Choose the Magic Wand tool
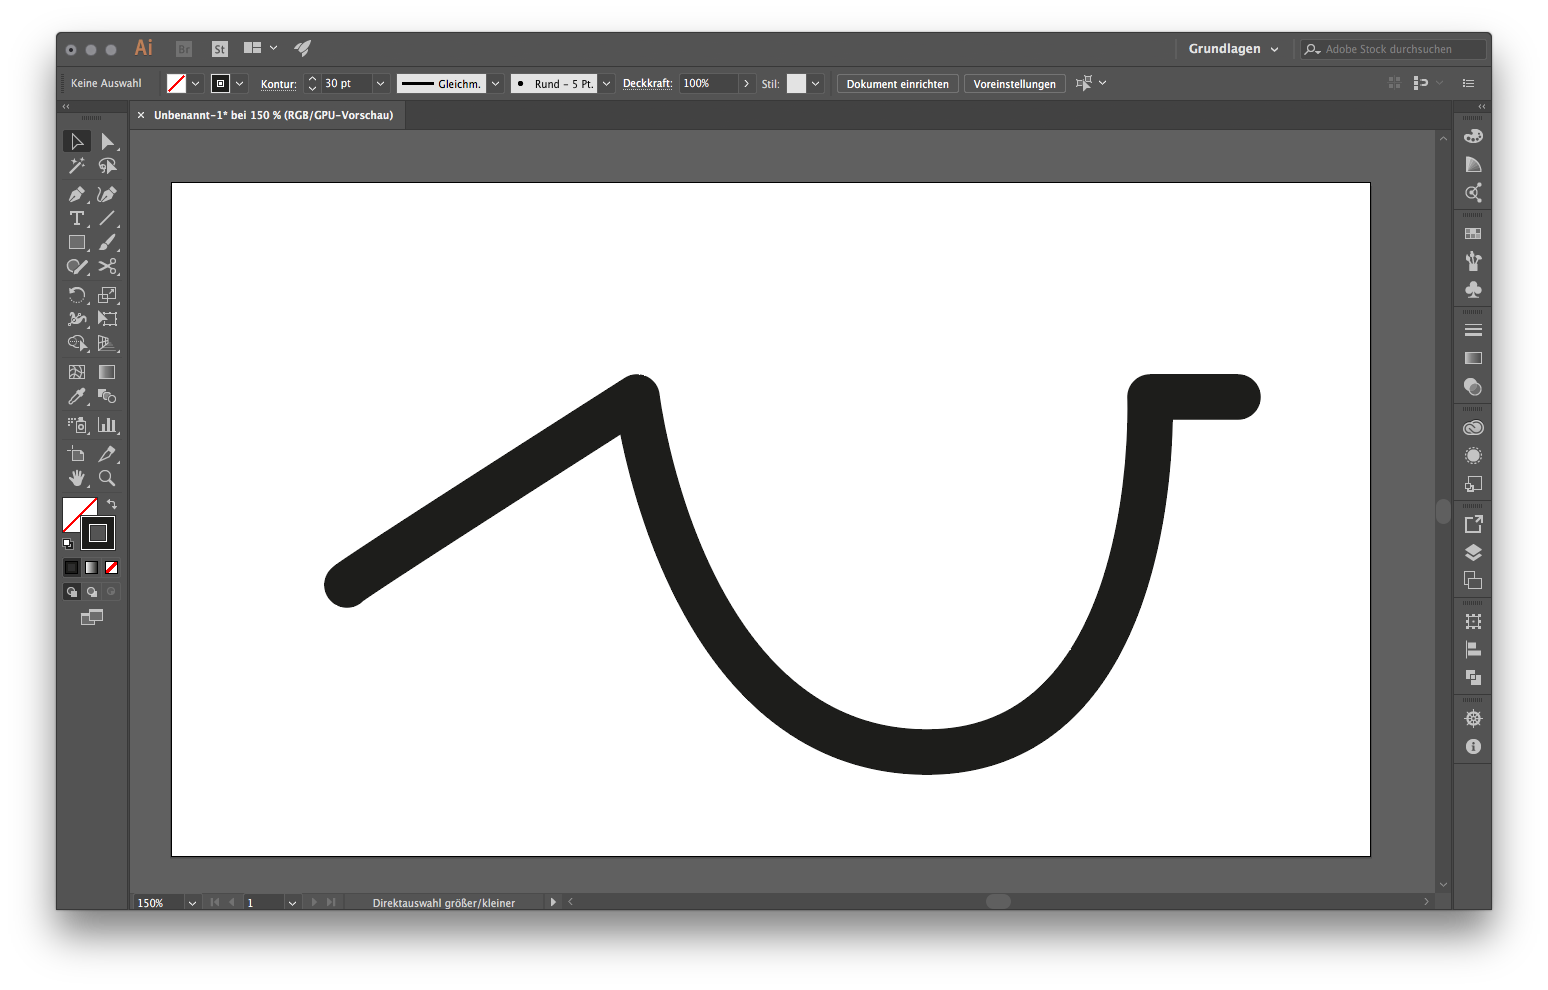Screen dimensions: 1548x990 pyautogui.click(x=77, y=166)
